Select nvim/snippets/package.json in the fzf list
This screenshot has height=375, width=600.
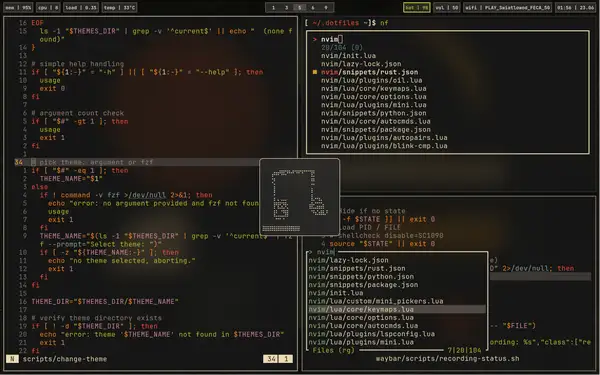click(376, 129)
